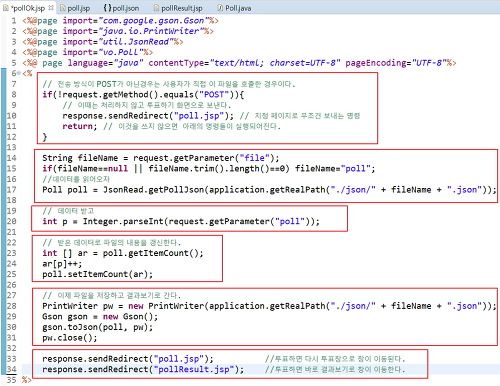
Task: Click the closing %> tag on line 35
Action: point(27,380)
